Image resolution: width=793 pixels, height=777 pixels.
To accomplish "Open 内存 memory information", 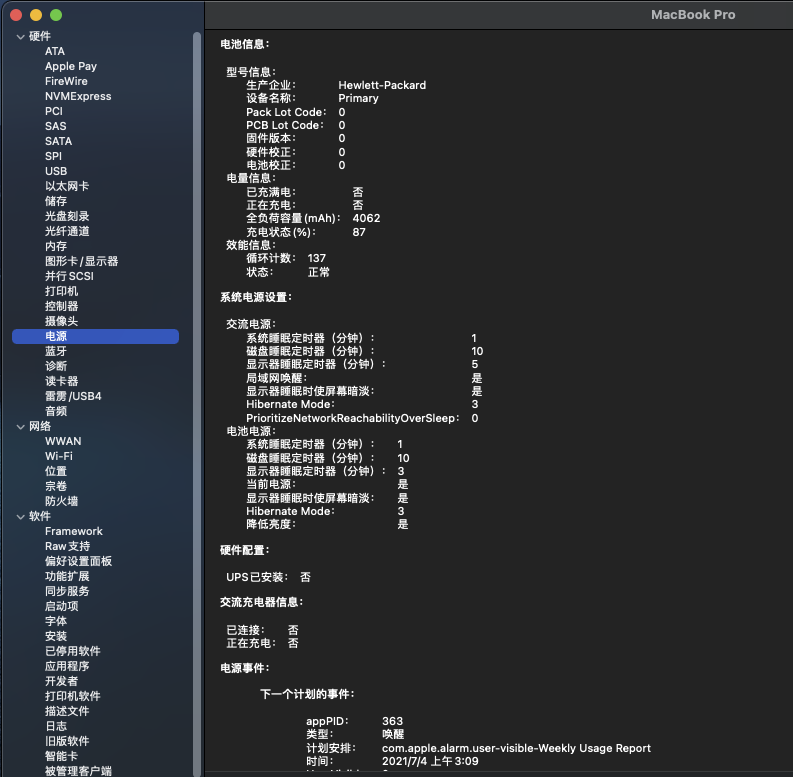I will coord(56,246).
